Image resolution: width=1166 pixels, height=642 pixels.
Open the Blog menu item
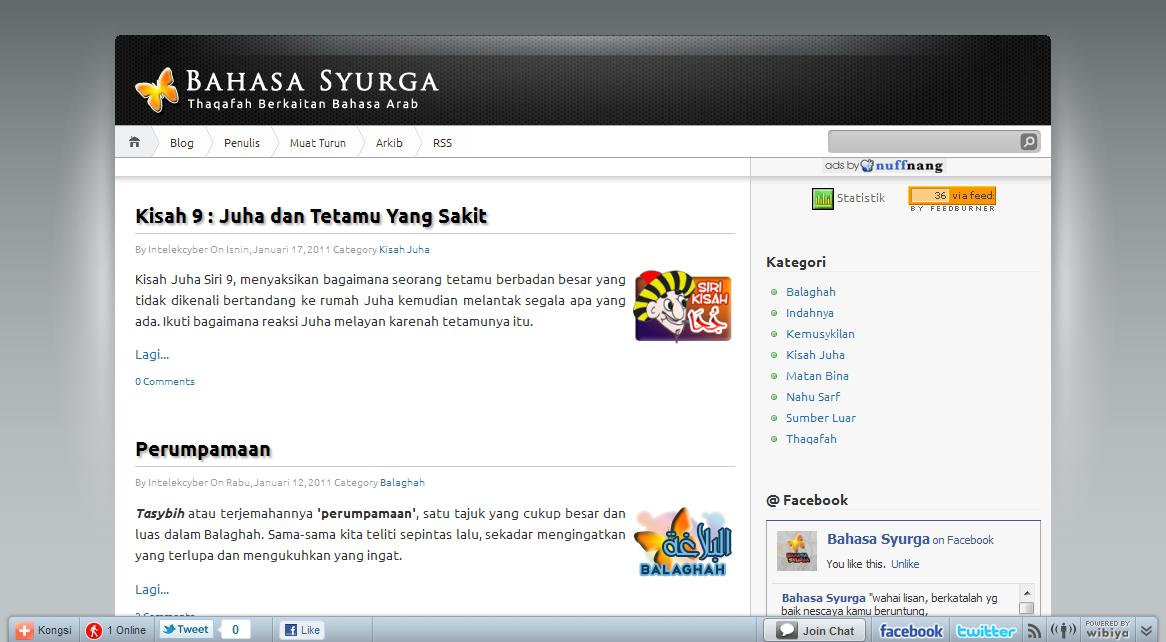pyautogui.click(x=181, y=143)
